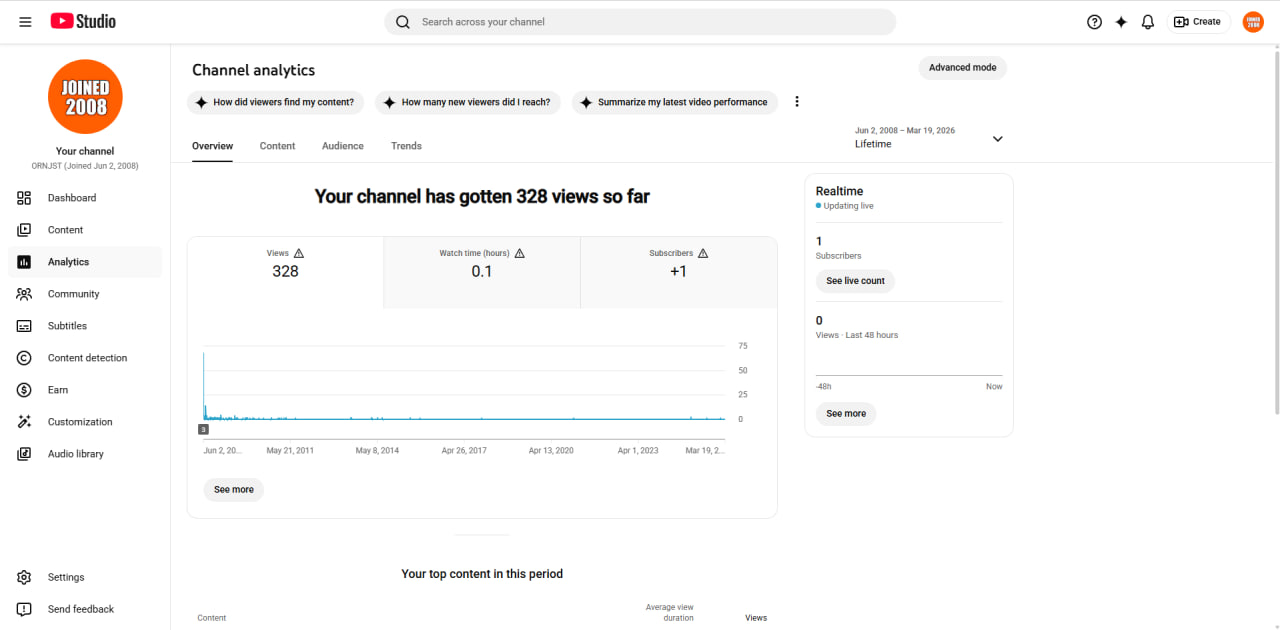Click the Customization wand icon

pyautogui.click(x=25, y=422)
